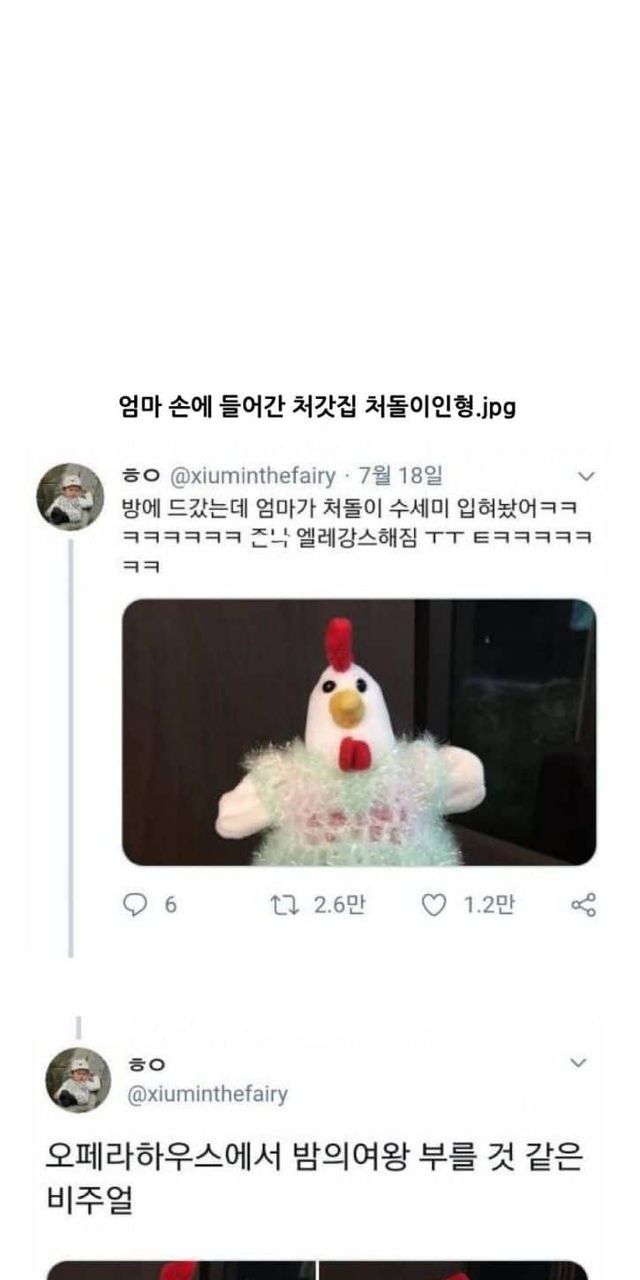Viewport: 640px width, 1280px height.
Task: Click the ㅎㅇ display name in second tweet
Action: pos(146,1064)
